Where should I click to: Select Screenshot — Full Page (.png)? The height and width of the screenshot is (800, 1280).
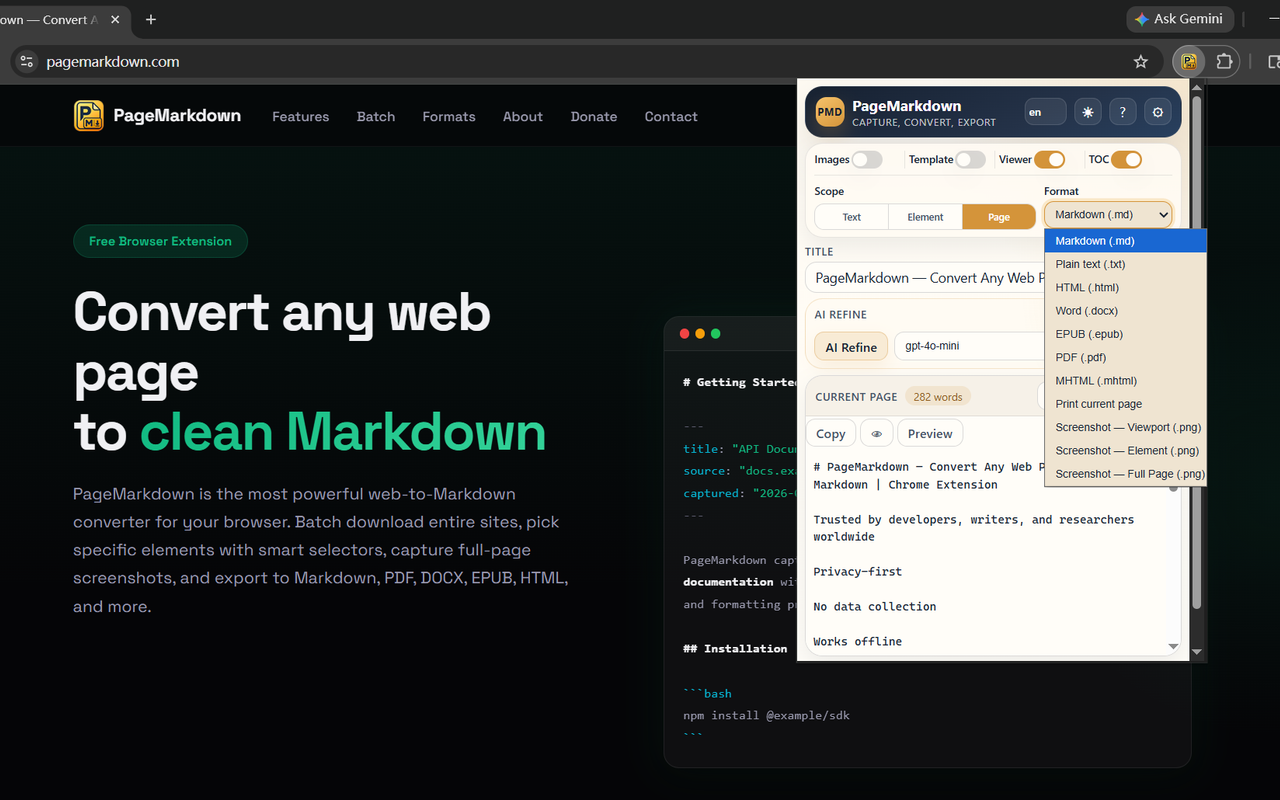pos(1125,474)
